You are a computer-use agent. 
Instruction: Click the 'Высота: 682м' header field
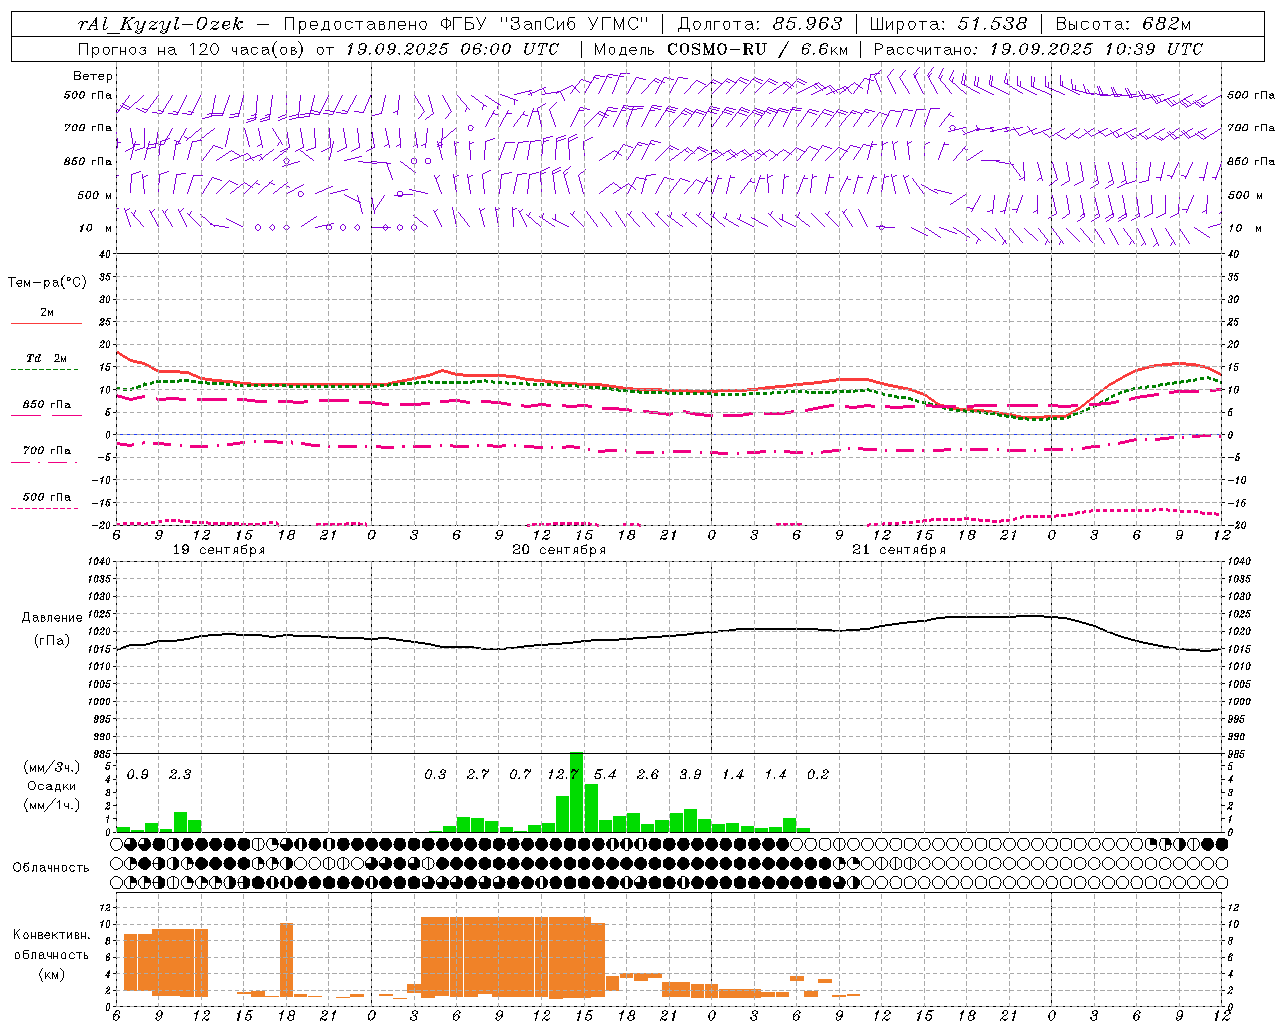[1123, 24]
